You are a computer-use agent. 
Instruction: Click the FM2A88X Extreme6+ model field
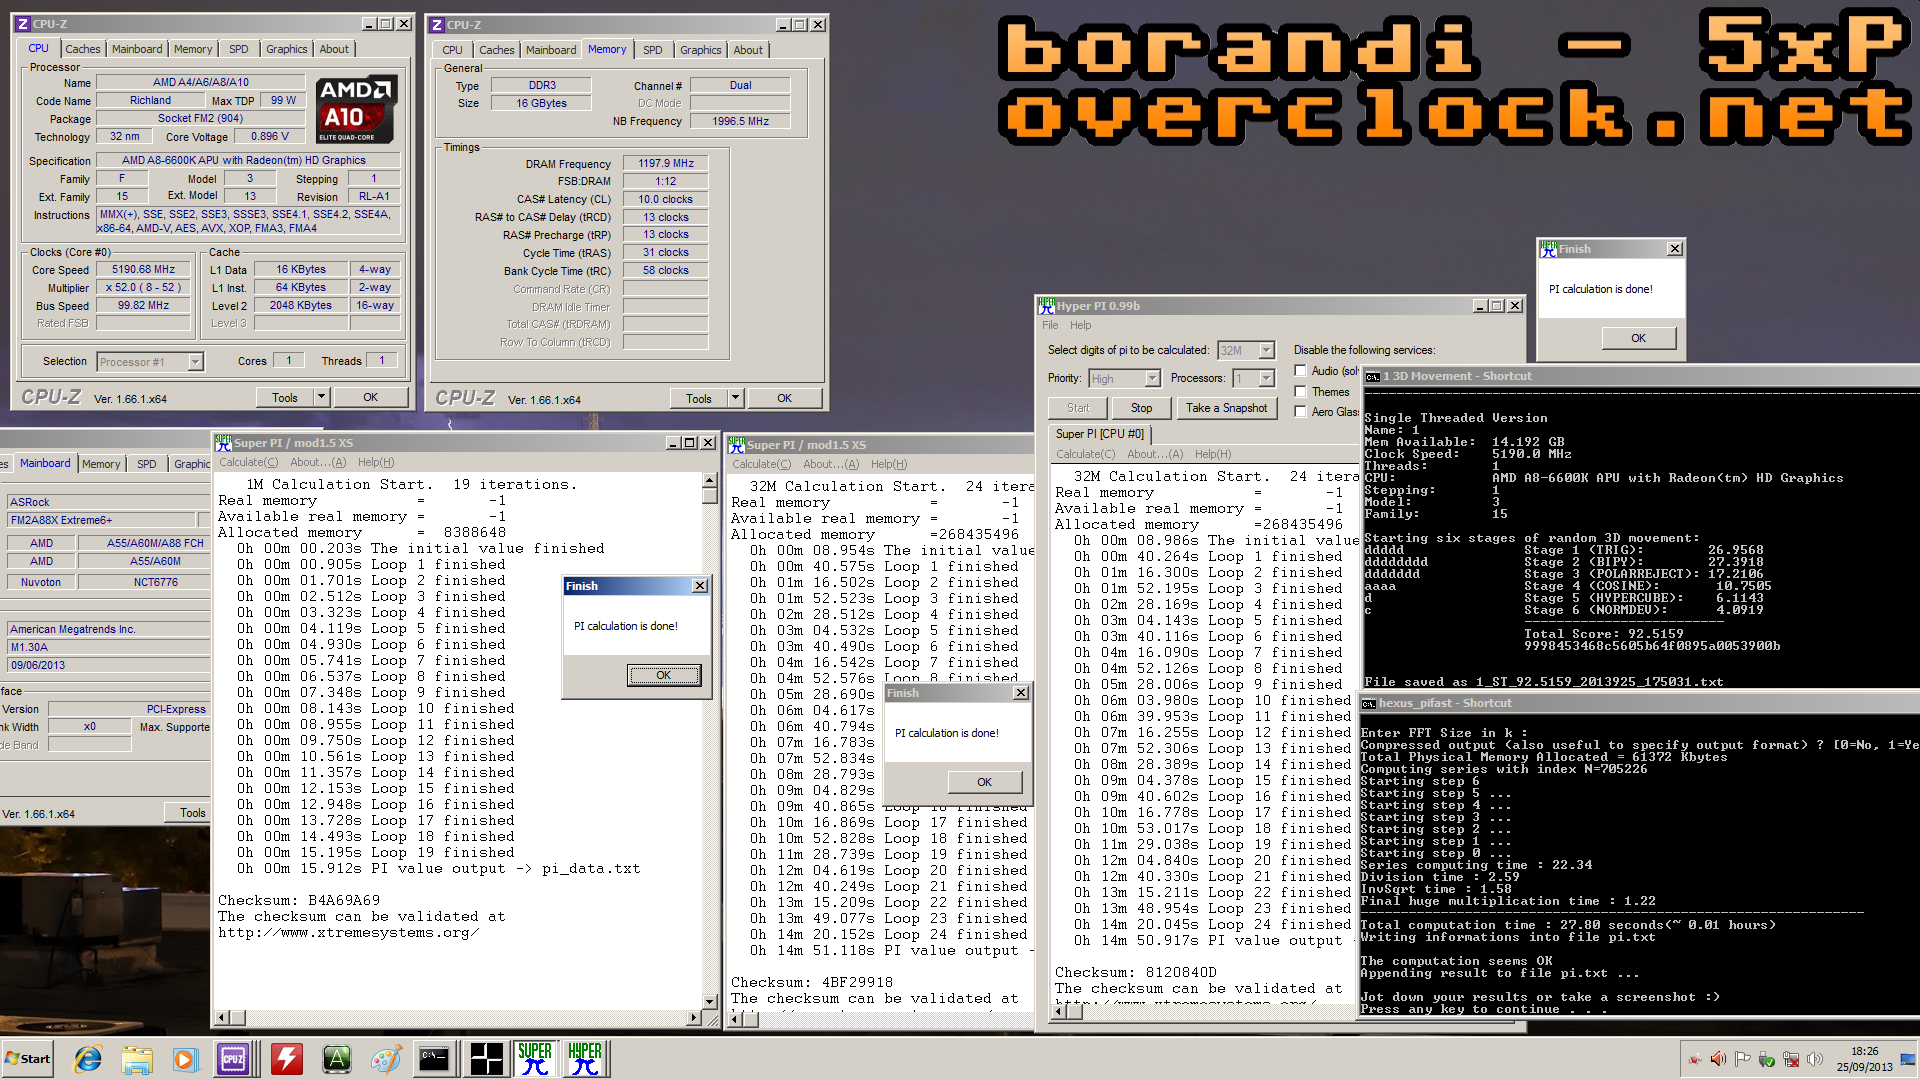pos(101,520)
